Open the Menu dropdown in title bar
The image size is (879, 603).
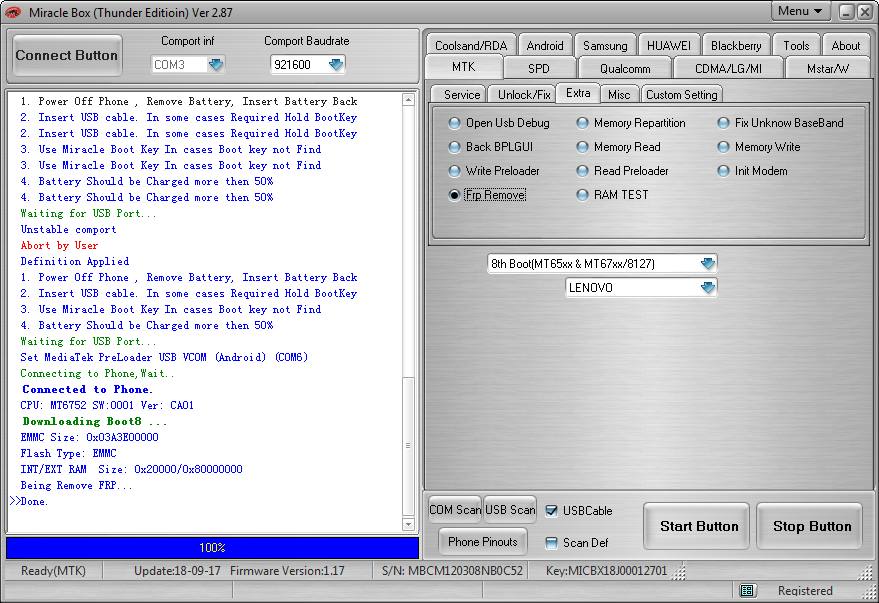coord(800,11)
